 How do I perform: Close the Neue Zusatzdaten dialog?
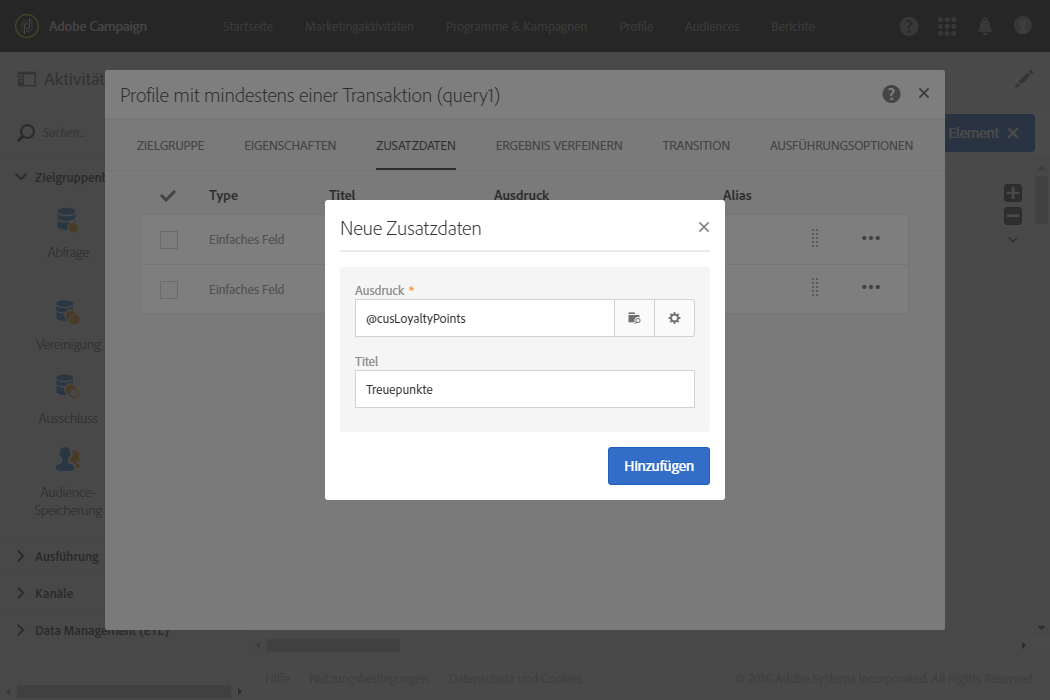(704, 227)
